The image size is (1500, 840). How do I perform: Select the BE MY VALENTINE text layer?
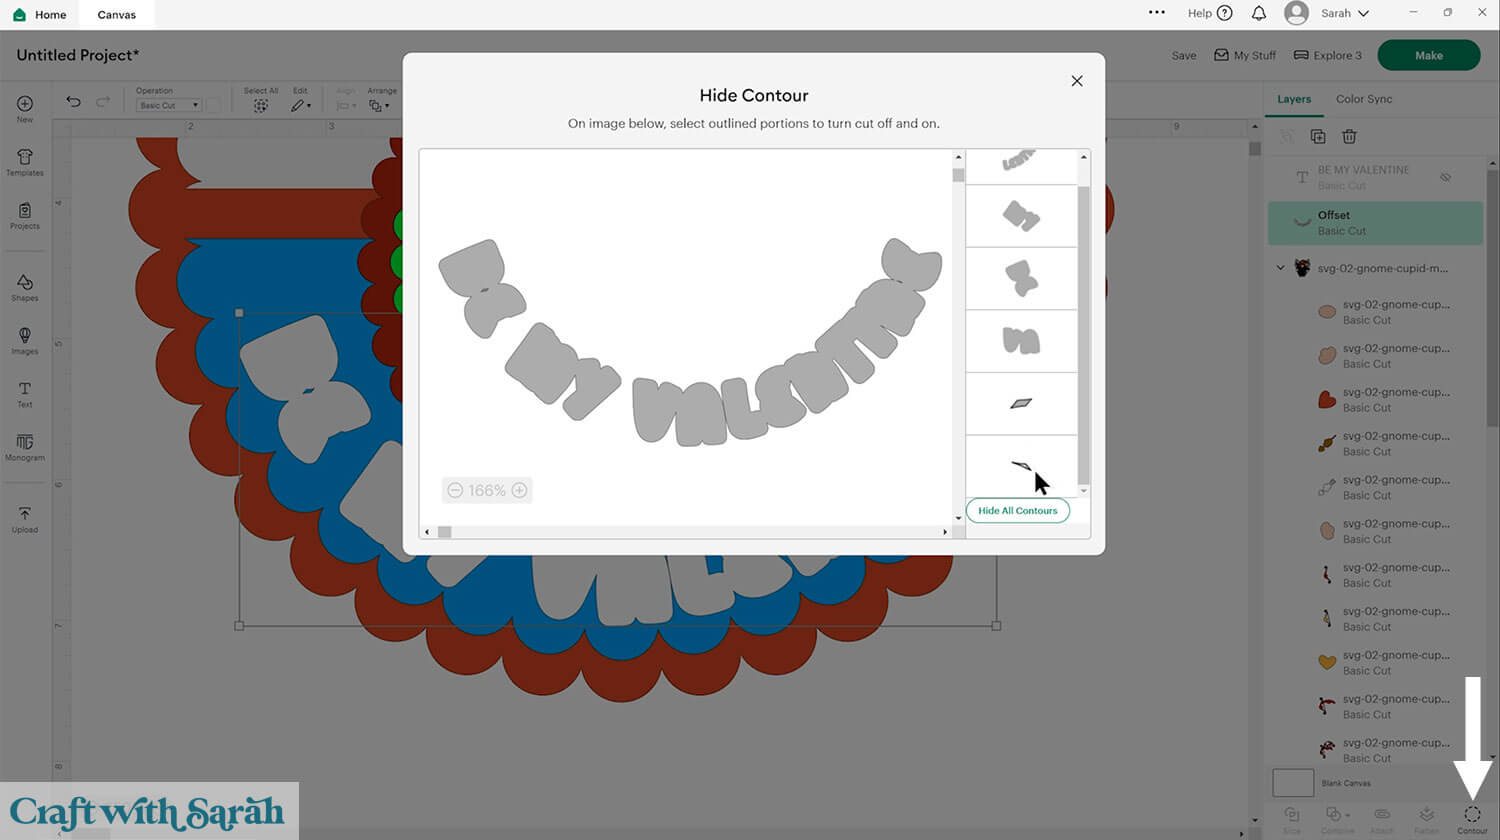point(1375,177)
